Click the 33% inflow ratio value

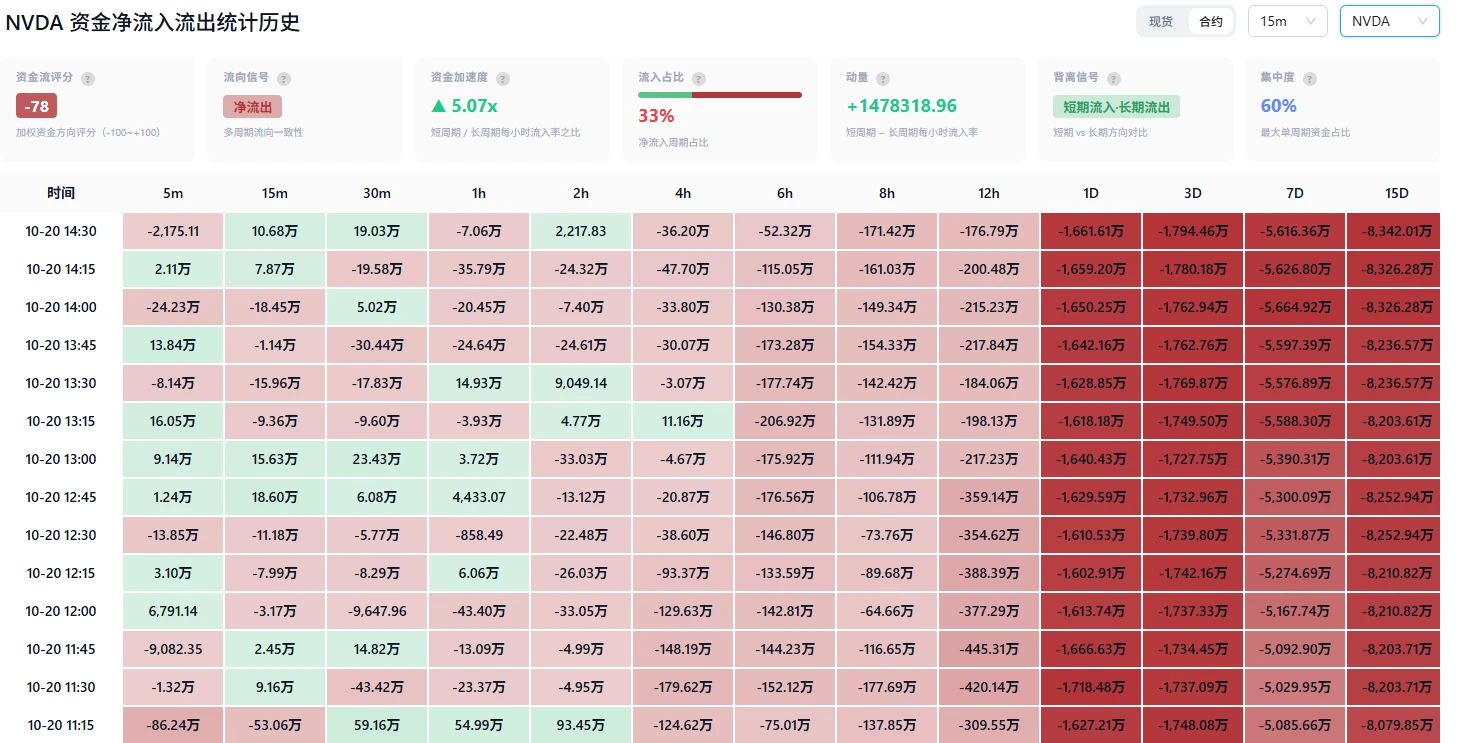click(x=656, y=116)
